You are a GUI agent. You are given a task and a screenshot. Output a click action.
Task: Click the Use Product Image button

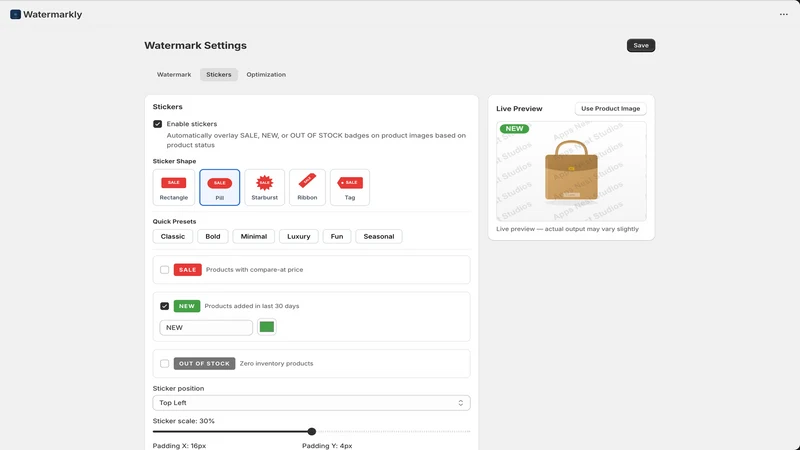[610, 109]
